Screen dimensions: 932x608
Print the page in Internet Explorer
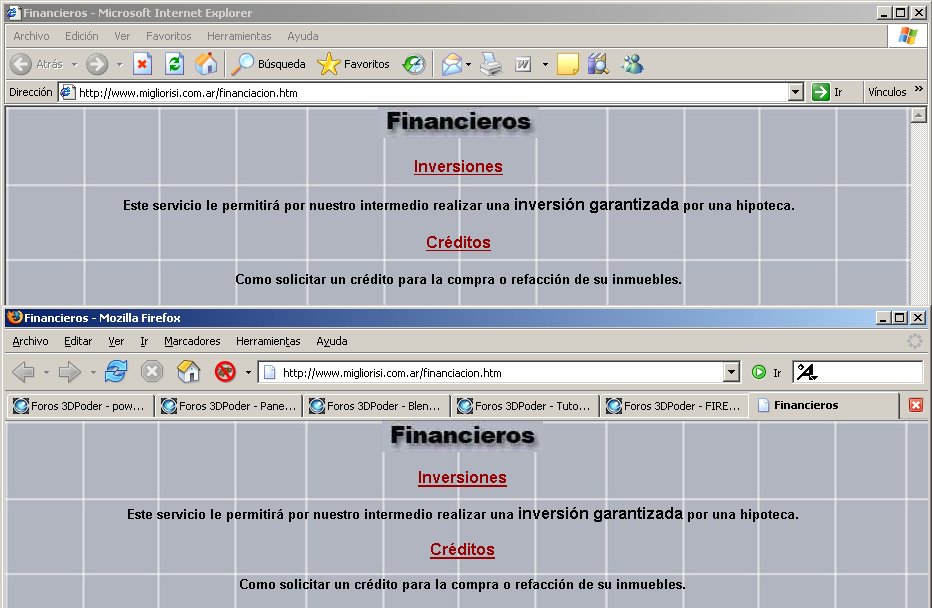point(491,64)
